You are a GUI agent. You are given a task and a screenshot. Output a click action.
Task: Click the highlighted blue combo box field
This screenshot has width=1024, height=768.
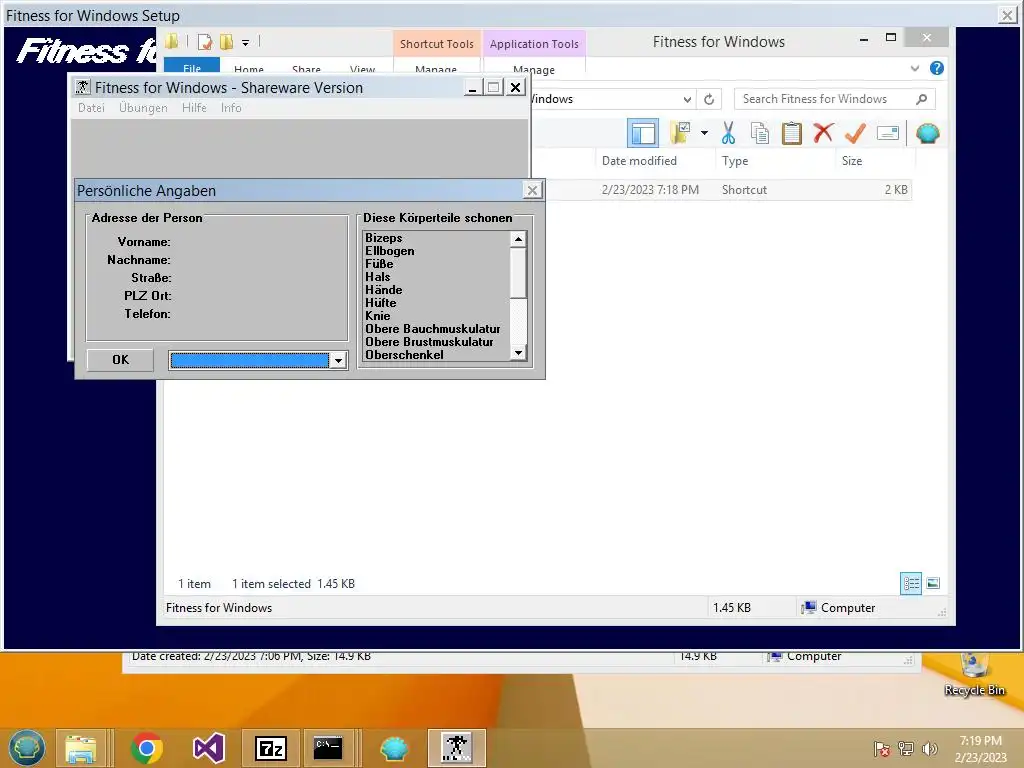point(249,360)
